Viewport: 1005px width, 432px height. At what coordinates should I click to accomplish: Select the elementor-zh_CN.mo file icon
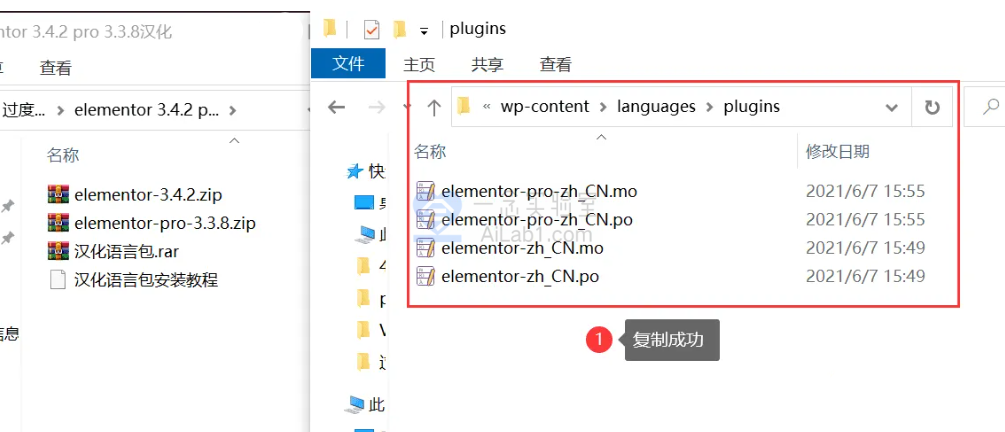pyautogui.click(x=426, y=247)
